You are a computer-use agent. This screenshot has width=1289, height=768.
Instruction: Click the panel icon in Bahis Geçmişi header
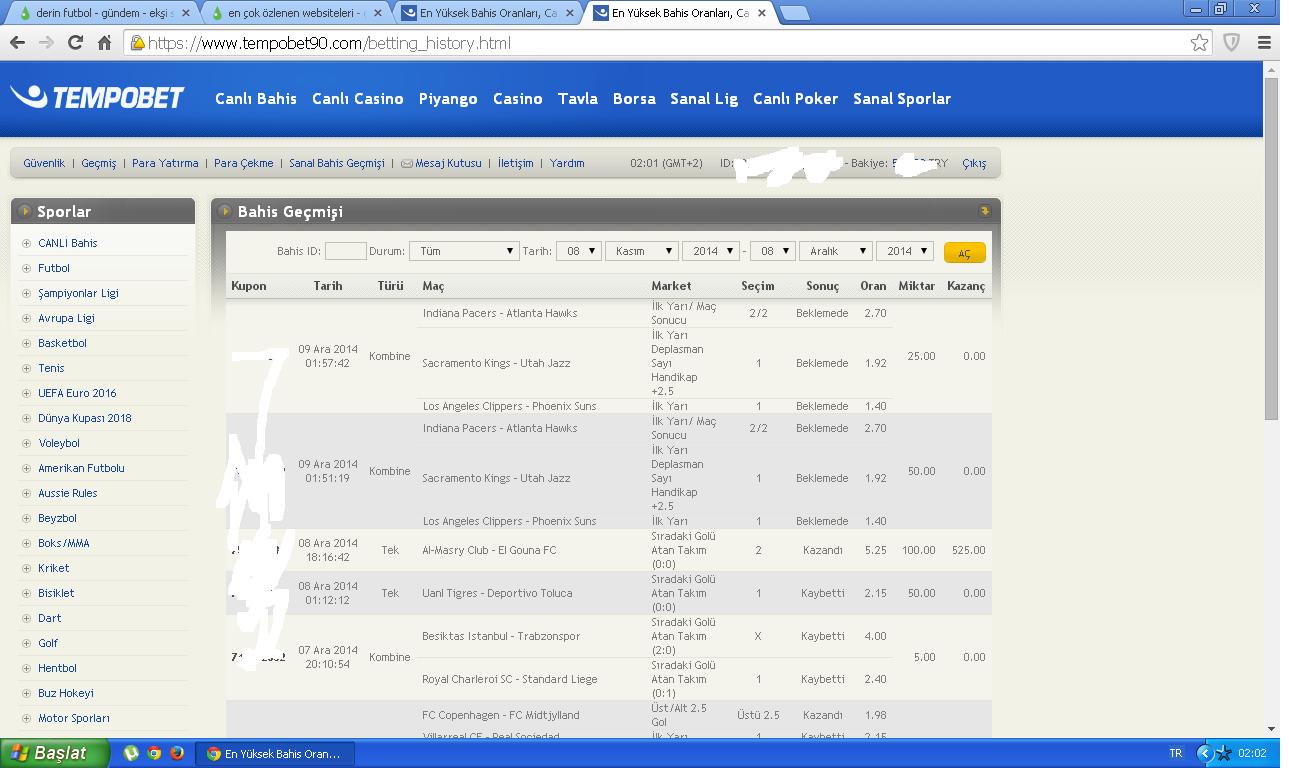(x=984, y=211)
